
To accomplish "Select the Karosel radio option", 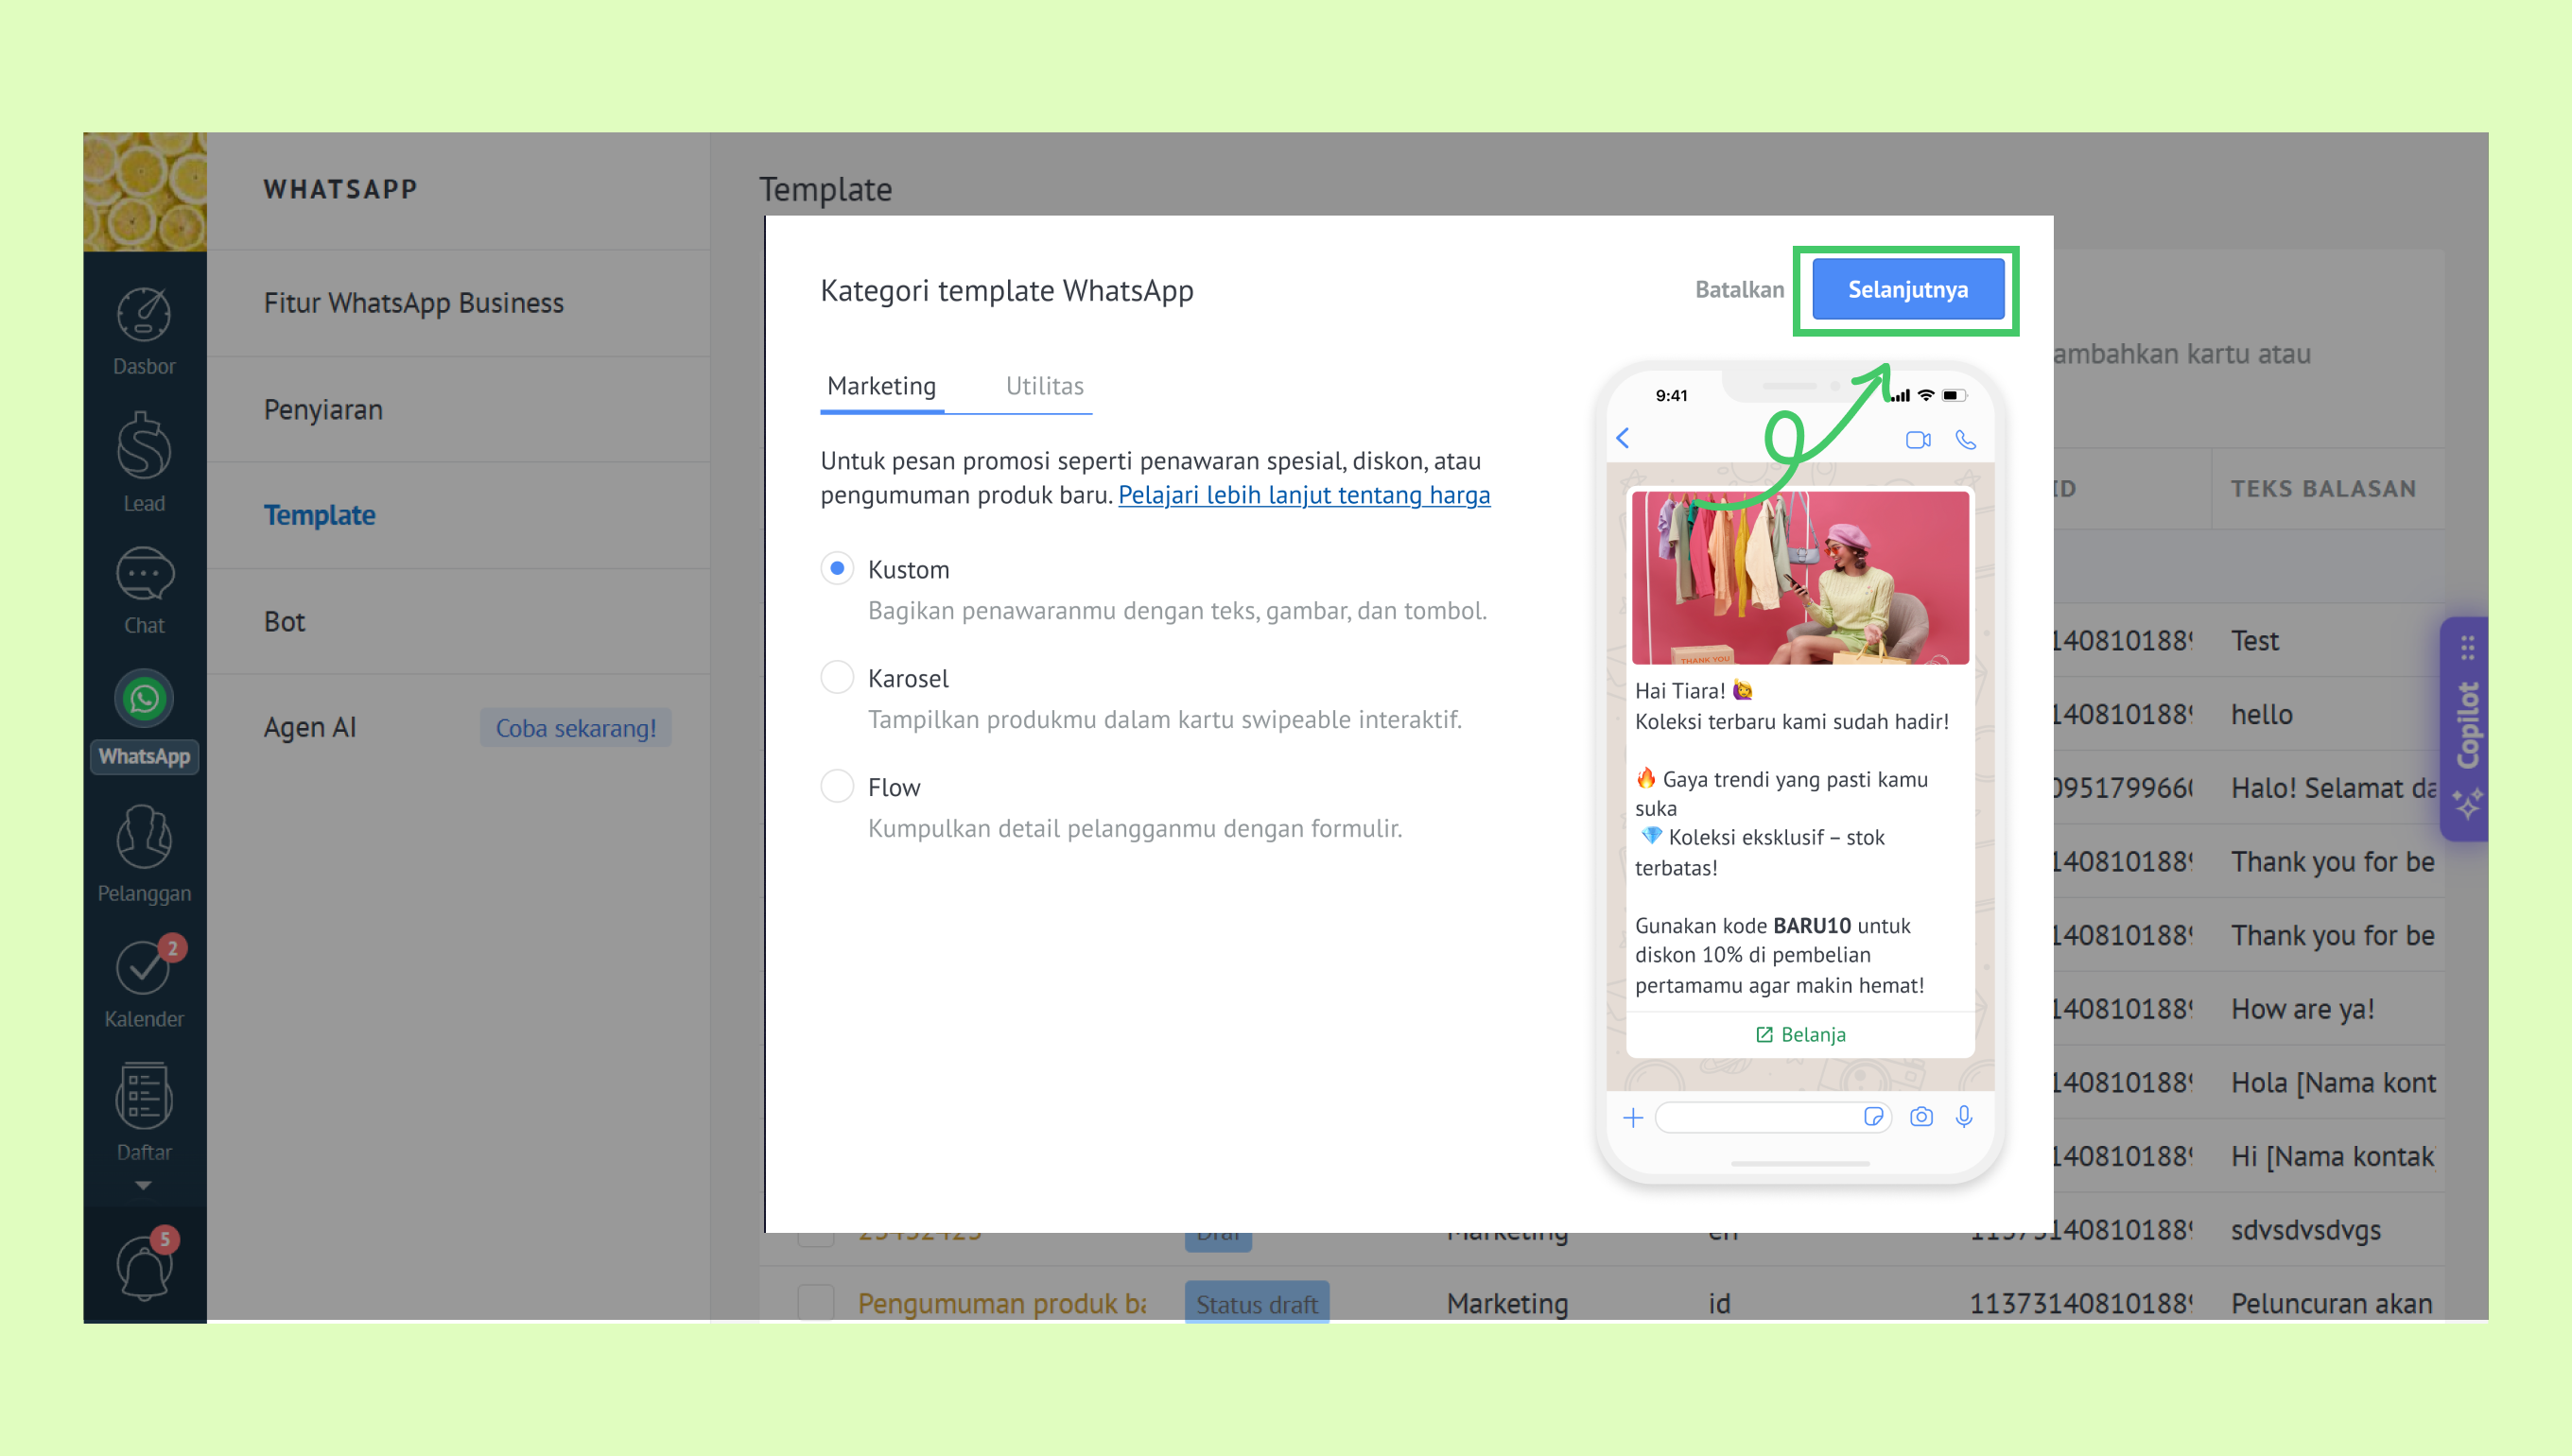I will [x=837, y=677].
